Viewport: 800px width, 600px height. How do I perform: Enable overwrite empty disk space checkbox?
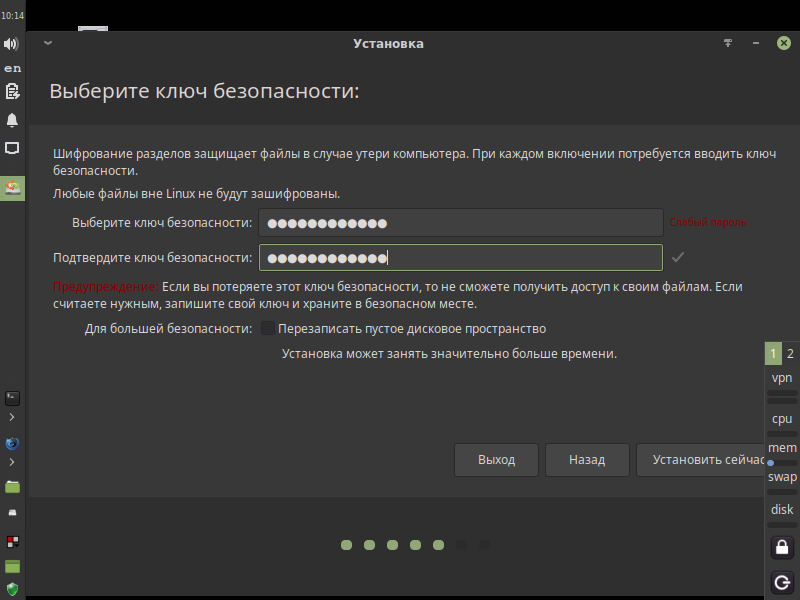click(x=268, y=328)
